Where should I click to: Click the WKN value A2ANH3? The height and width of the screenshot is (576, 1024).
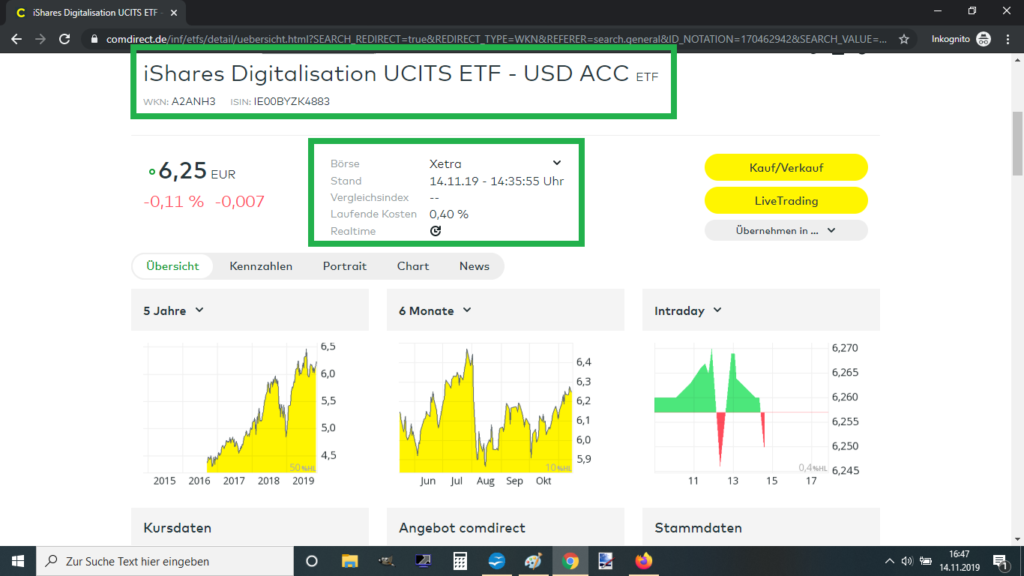pyautogui.click(x=193, y=102)
